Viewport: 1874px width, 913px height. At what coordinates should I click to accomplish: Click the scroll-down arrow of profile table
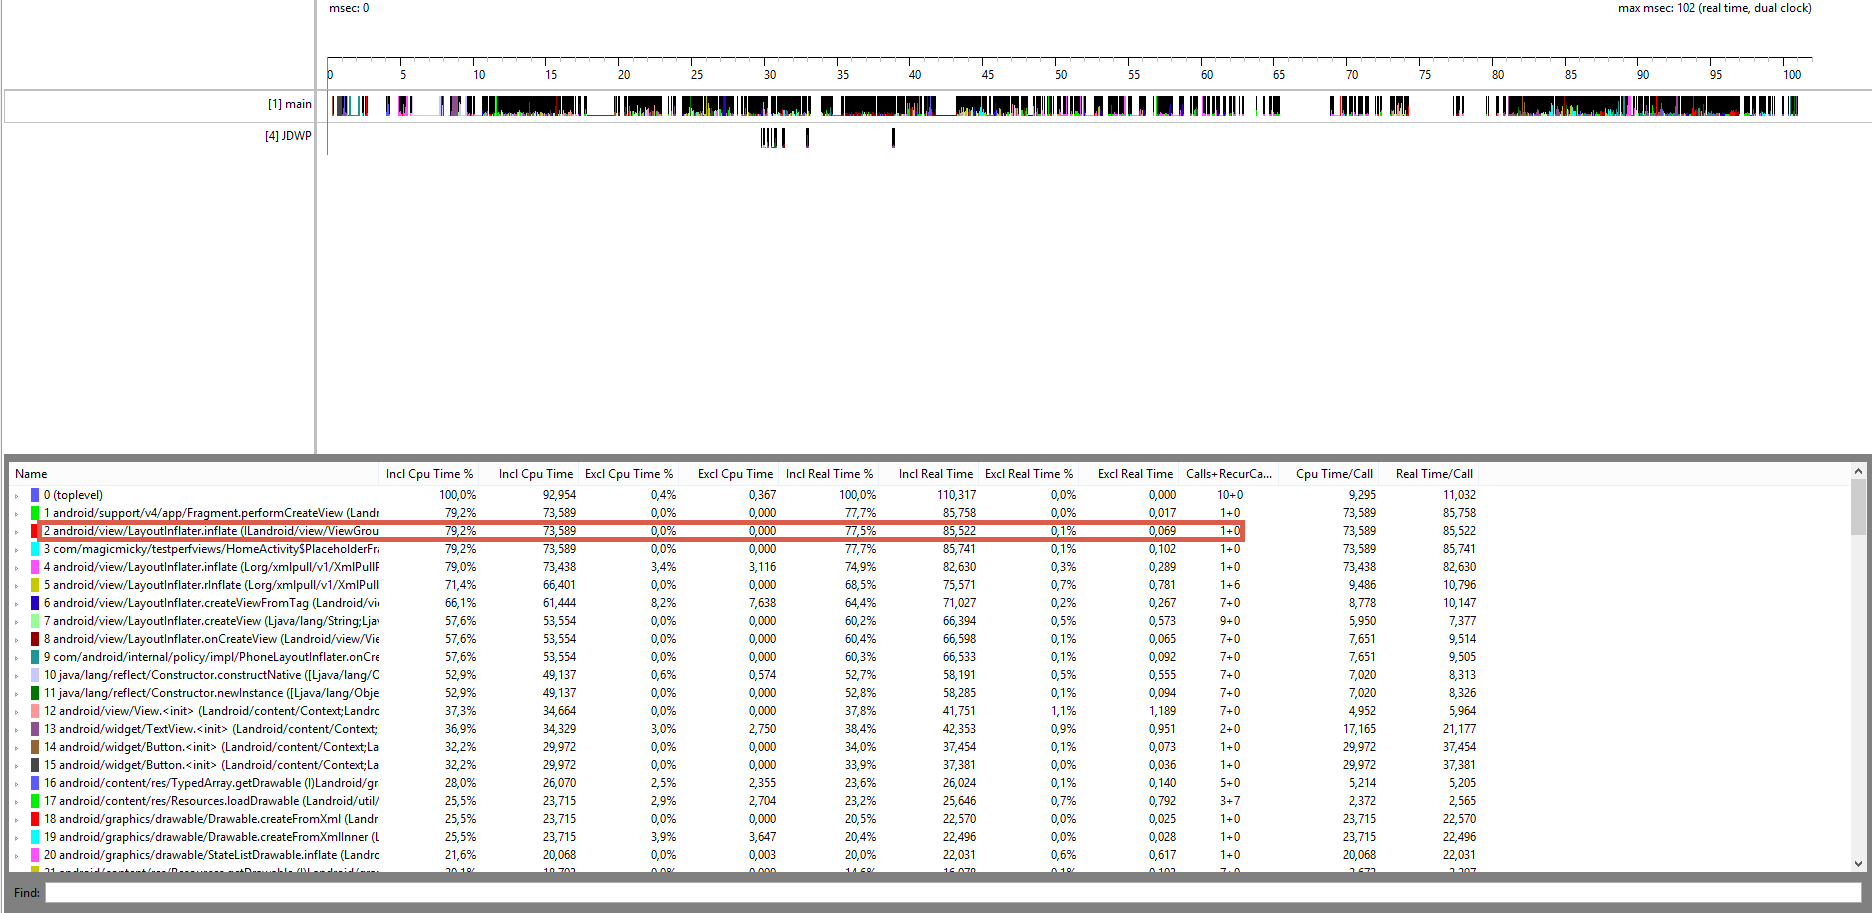pyautogui.click(x=1858, y=864)
